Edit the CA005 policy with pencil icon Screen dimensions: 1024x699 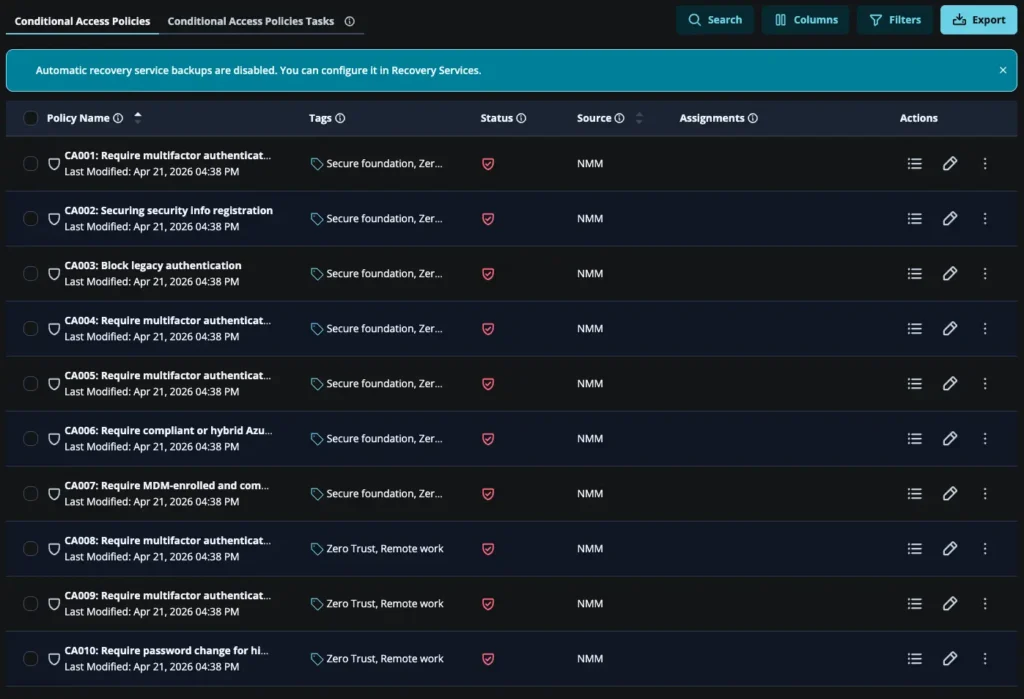950,383
